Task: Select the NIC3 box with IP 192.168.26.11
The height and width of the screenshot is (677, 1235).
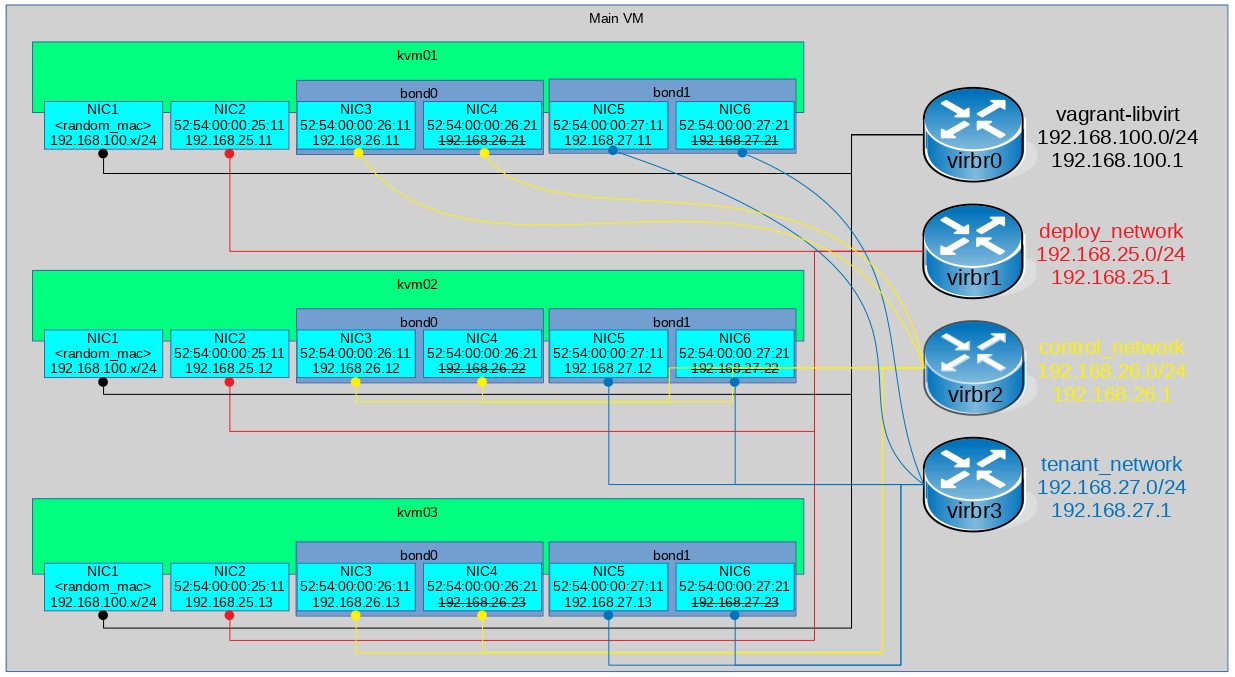Action: point(356,125)
